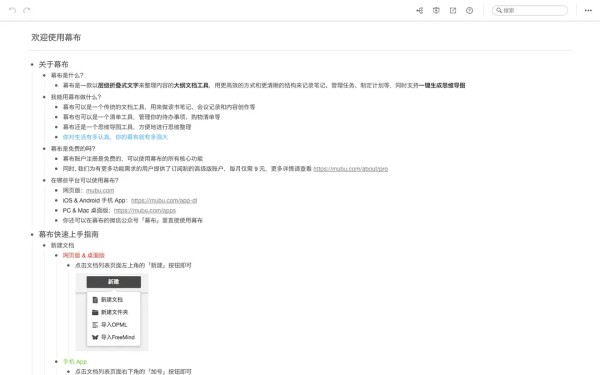The image size is (600, 375).
Task: Click bullet beside 在哪些平台可以使用幕布?
Action: tap(44, 180)
